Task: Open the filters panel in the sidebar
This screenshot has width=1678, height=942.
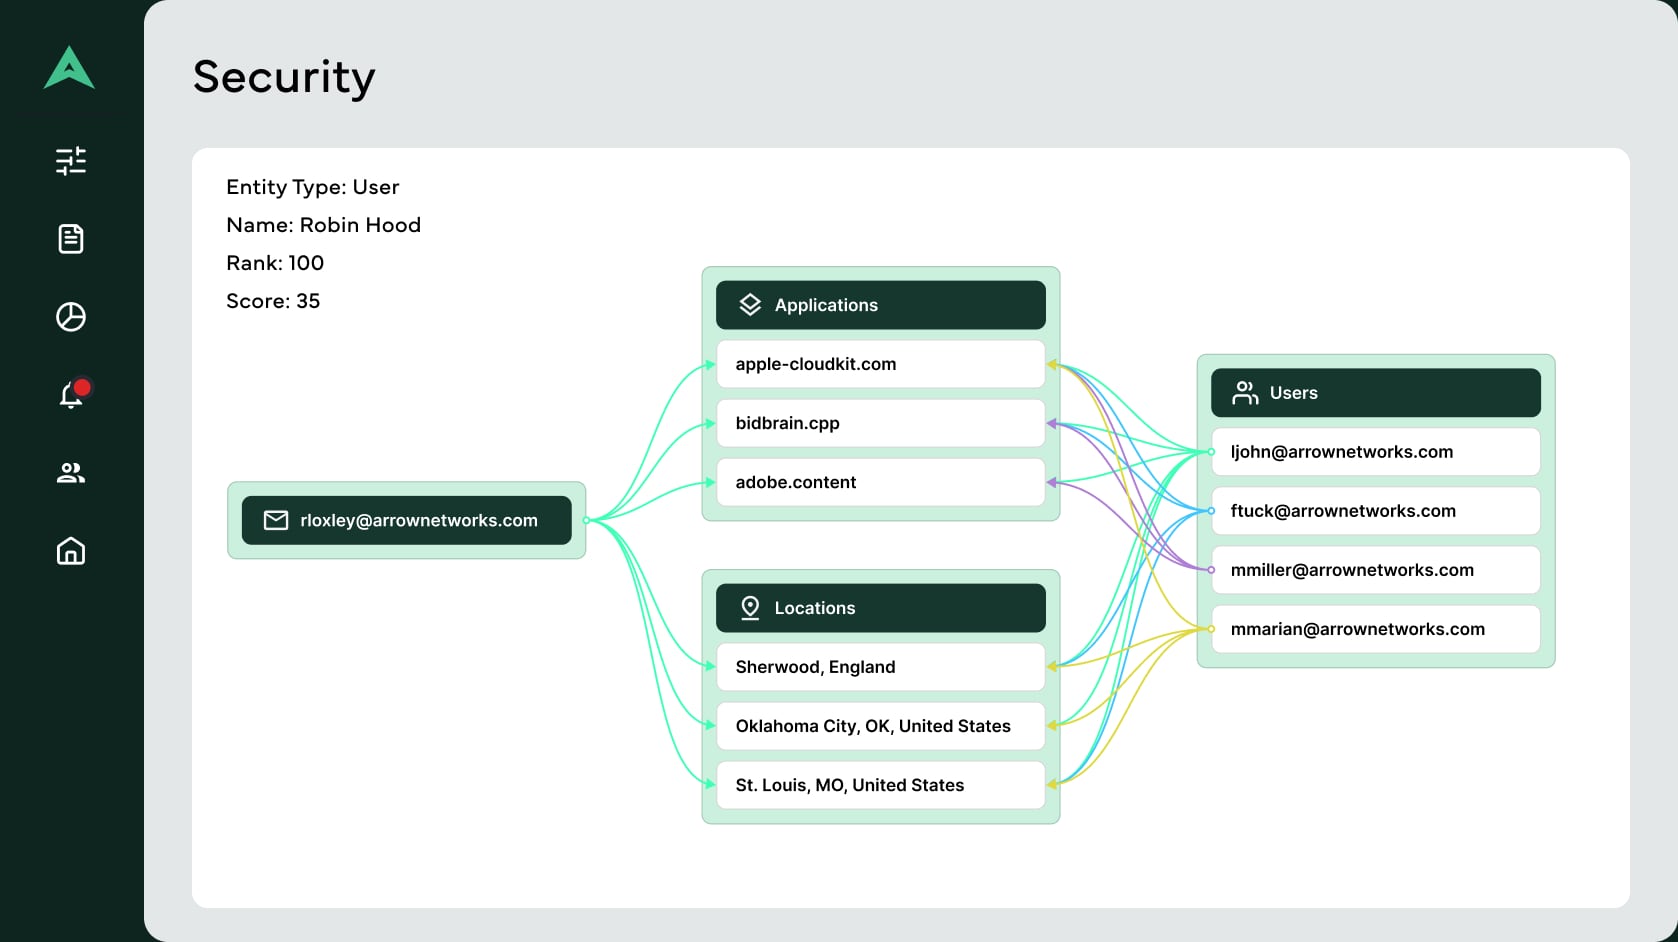Action: click(x=70, y=161)
